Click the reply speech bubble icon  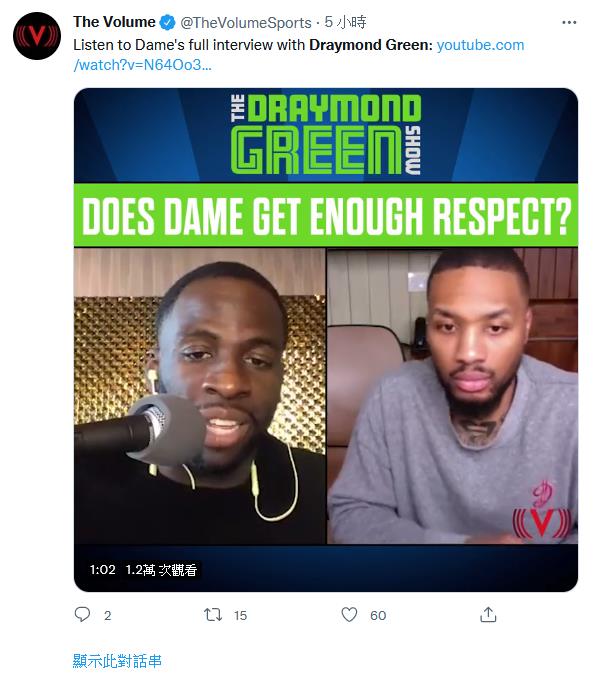point(82,615)
